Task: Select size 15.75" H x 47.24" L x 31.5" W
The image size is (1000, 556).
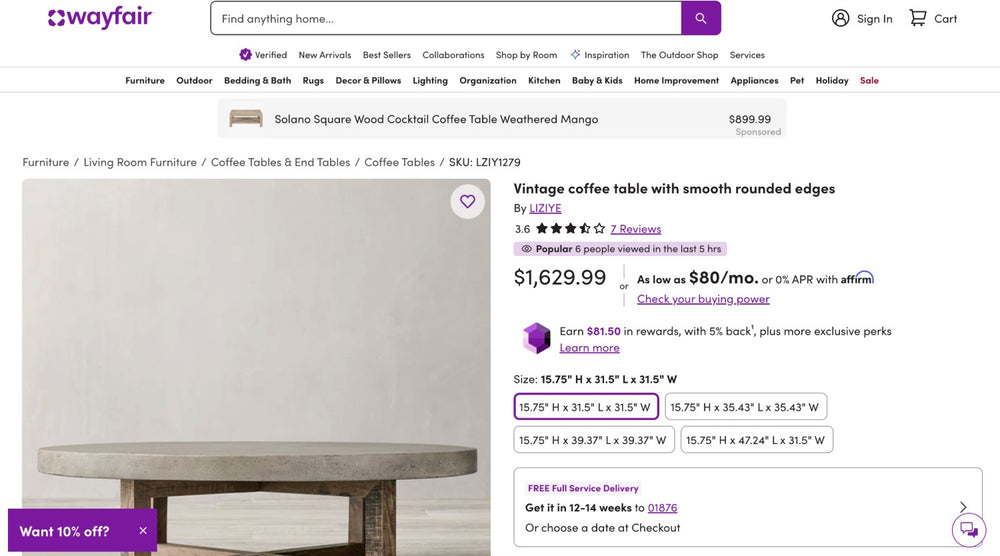Action: [756, 440]
